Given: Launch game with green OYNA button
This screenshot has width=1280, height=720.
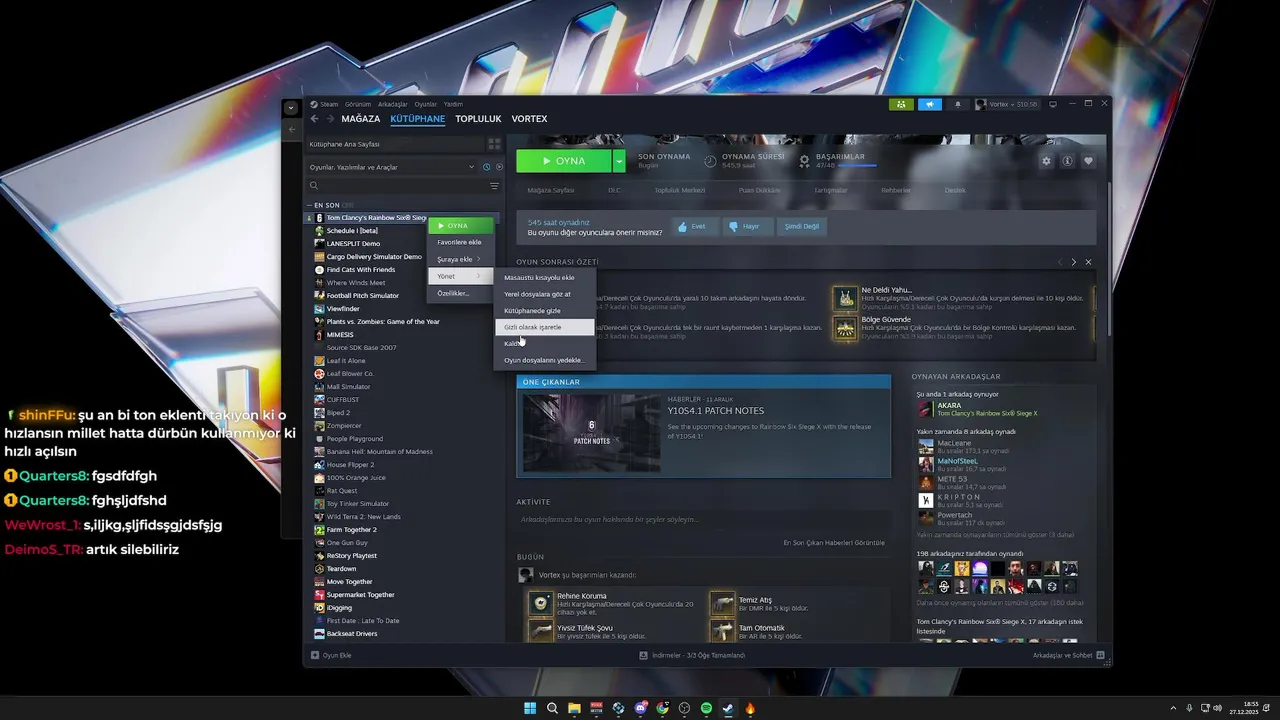Looking at the screenshot, I should [x=564, y=161].
